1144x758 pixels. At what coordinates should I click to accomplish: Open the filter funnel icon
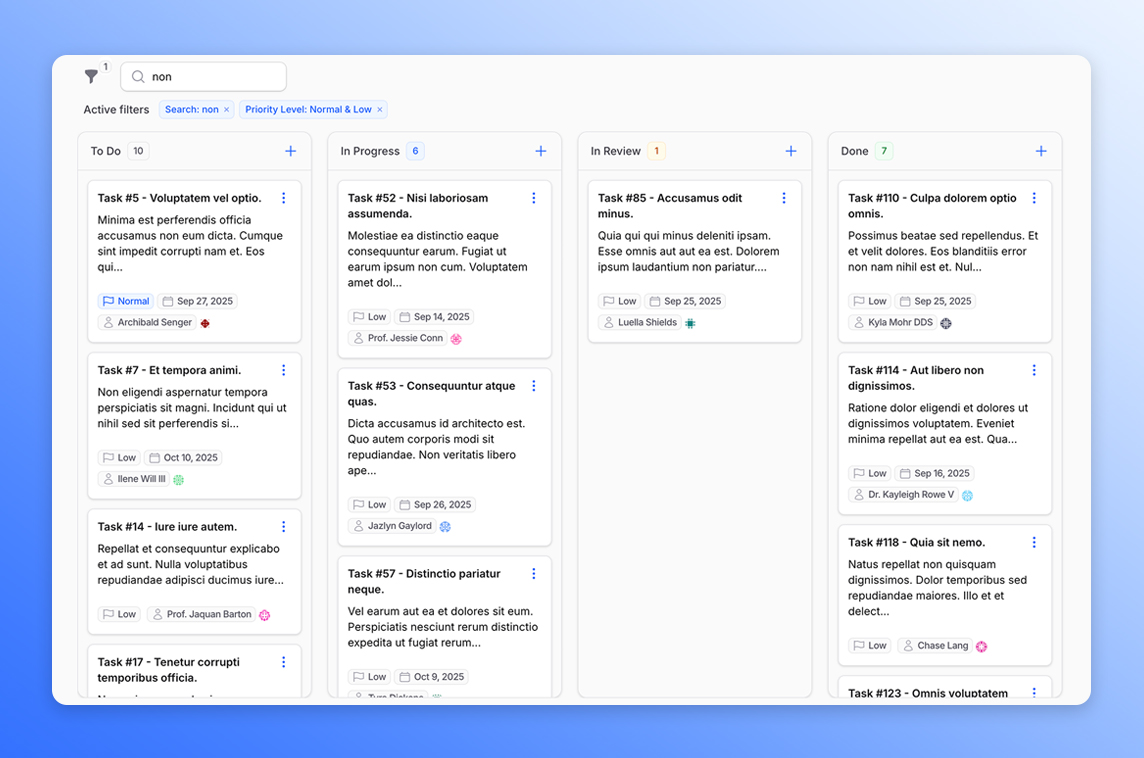[x=92, y=77]
